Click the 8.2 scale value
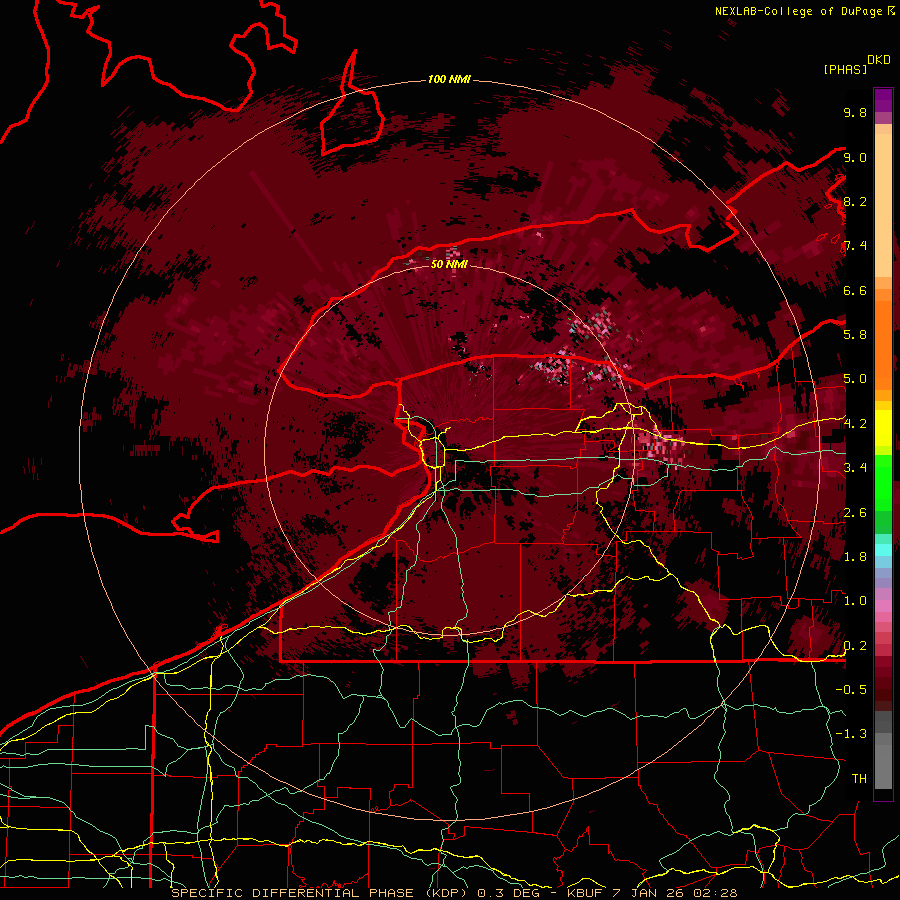This screenshot has height=900, width=900. click(855, 201)
